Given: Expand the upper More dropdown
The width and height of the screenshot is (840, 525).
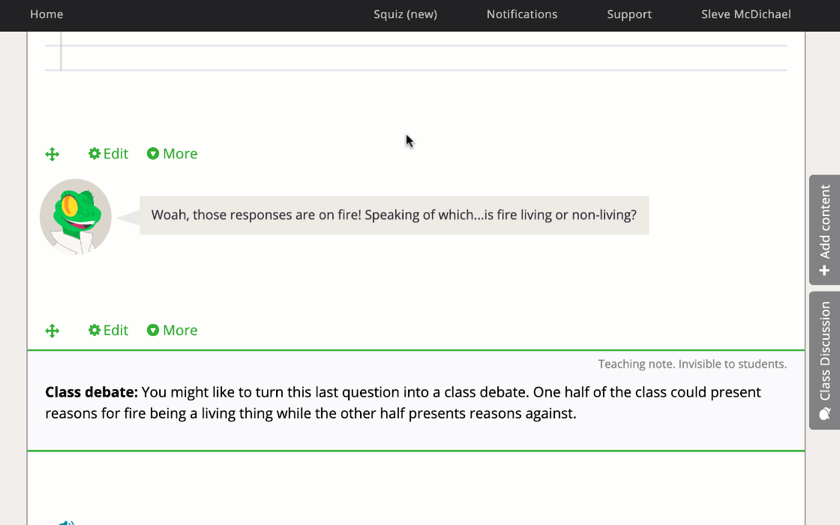Looking at the screenshot, I should (x=172, y=154).
